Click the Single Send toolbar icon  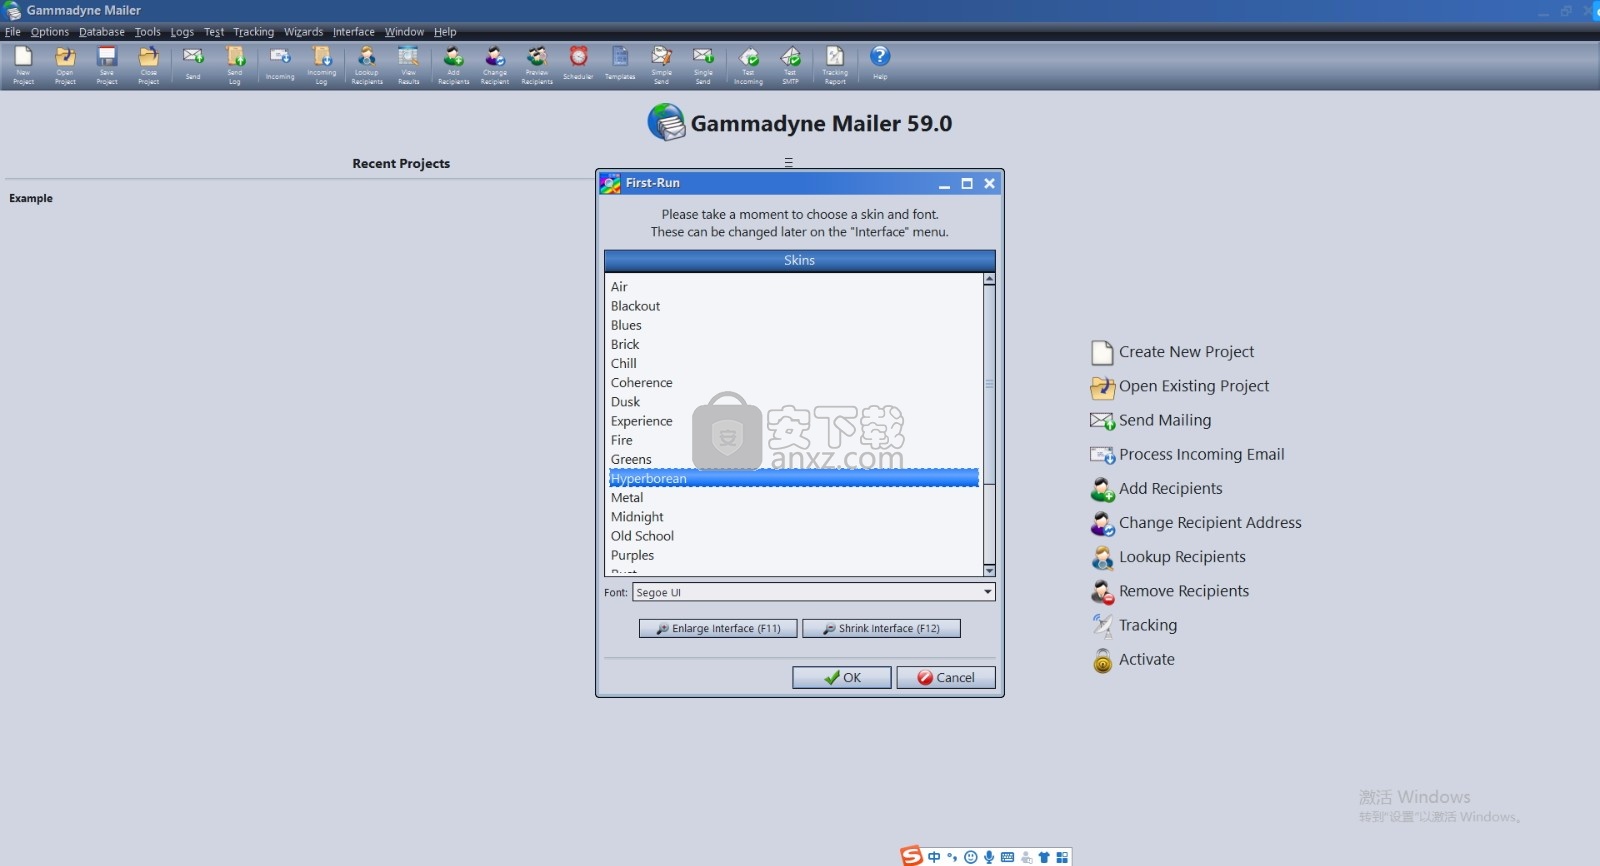tap(704, 65)
